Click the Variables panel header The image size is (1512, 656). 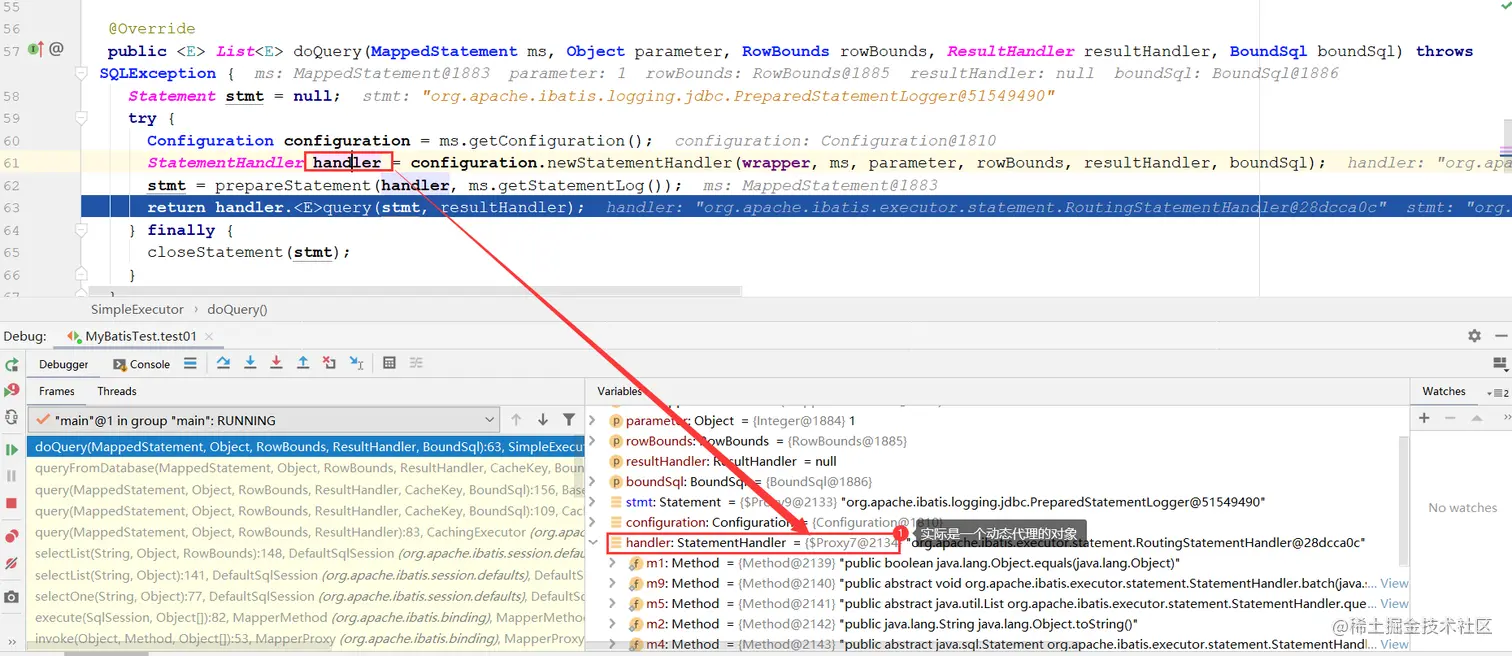(x=619, y=391)
